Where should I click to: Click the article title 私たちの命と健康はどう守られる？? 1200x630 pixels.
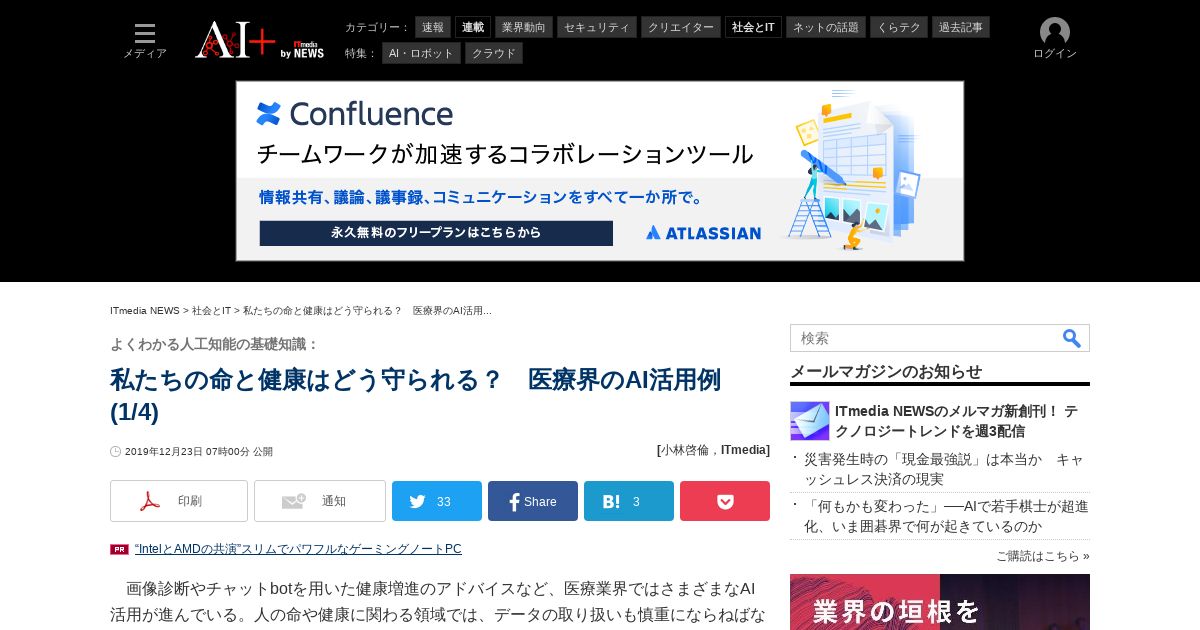coord(415,395)
